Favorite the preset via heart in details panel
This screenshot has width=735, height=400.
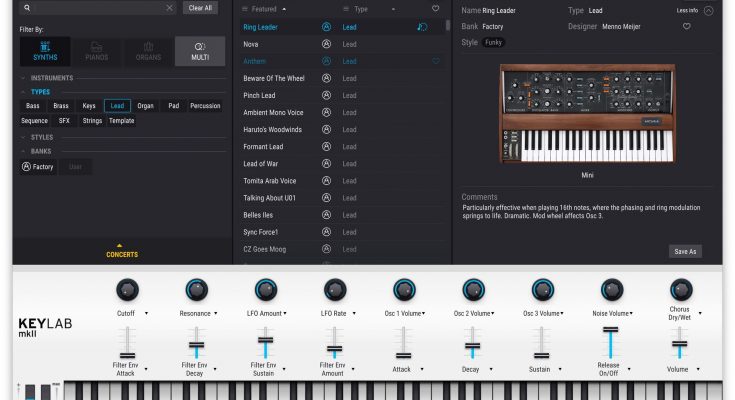[687, 27]
